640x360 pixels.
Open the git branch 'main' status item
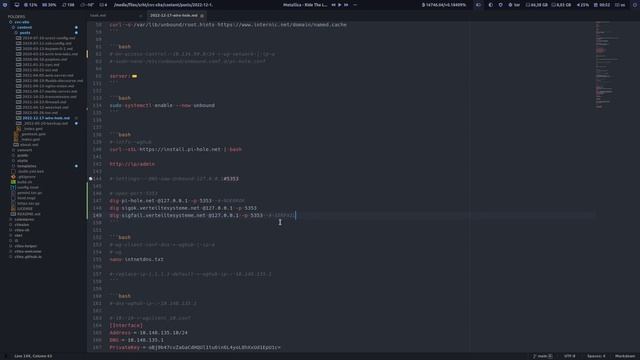tap(542, 356)
